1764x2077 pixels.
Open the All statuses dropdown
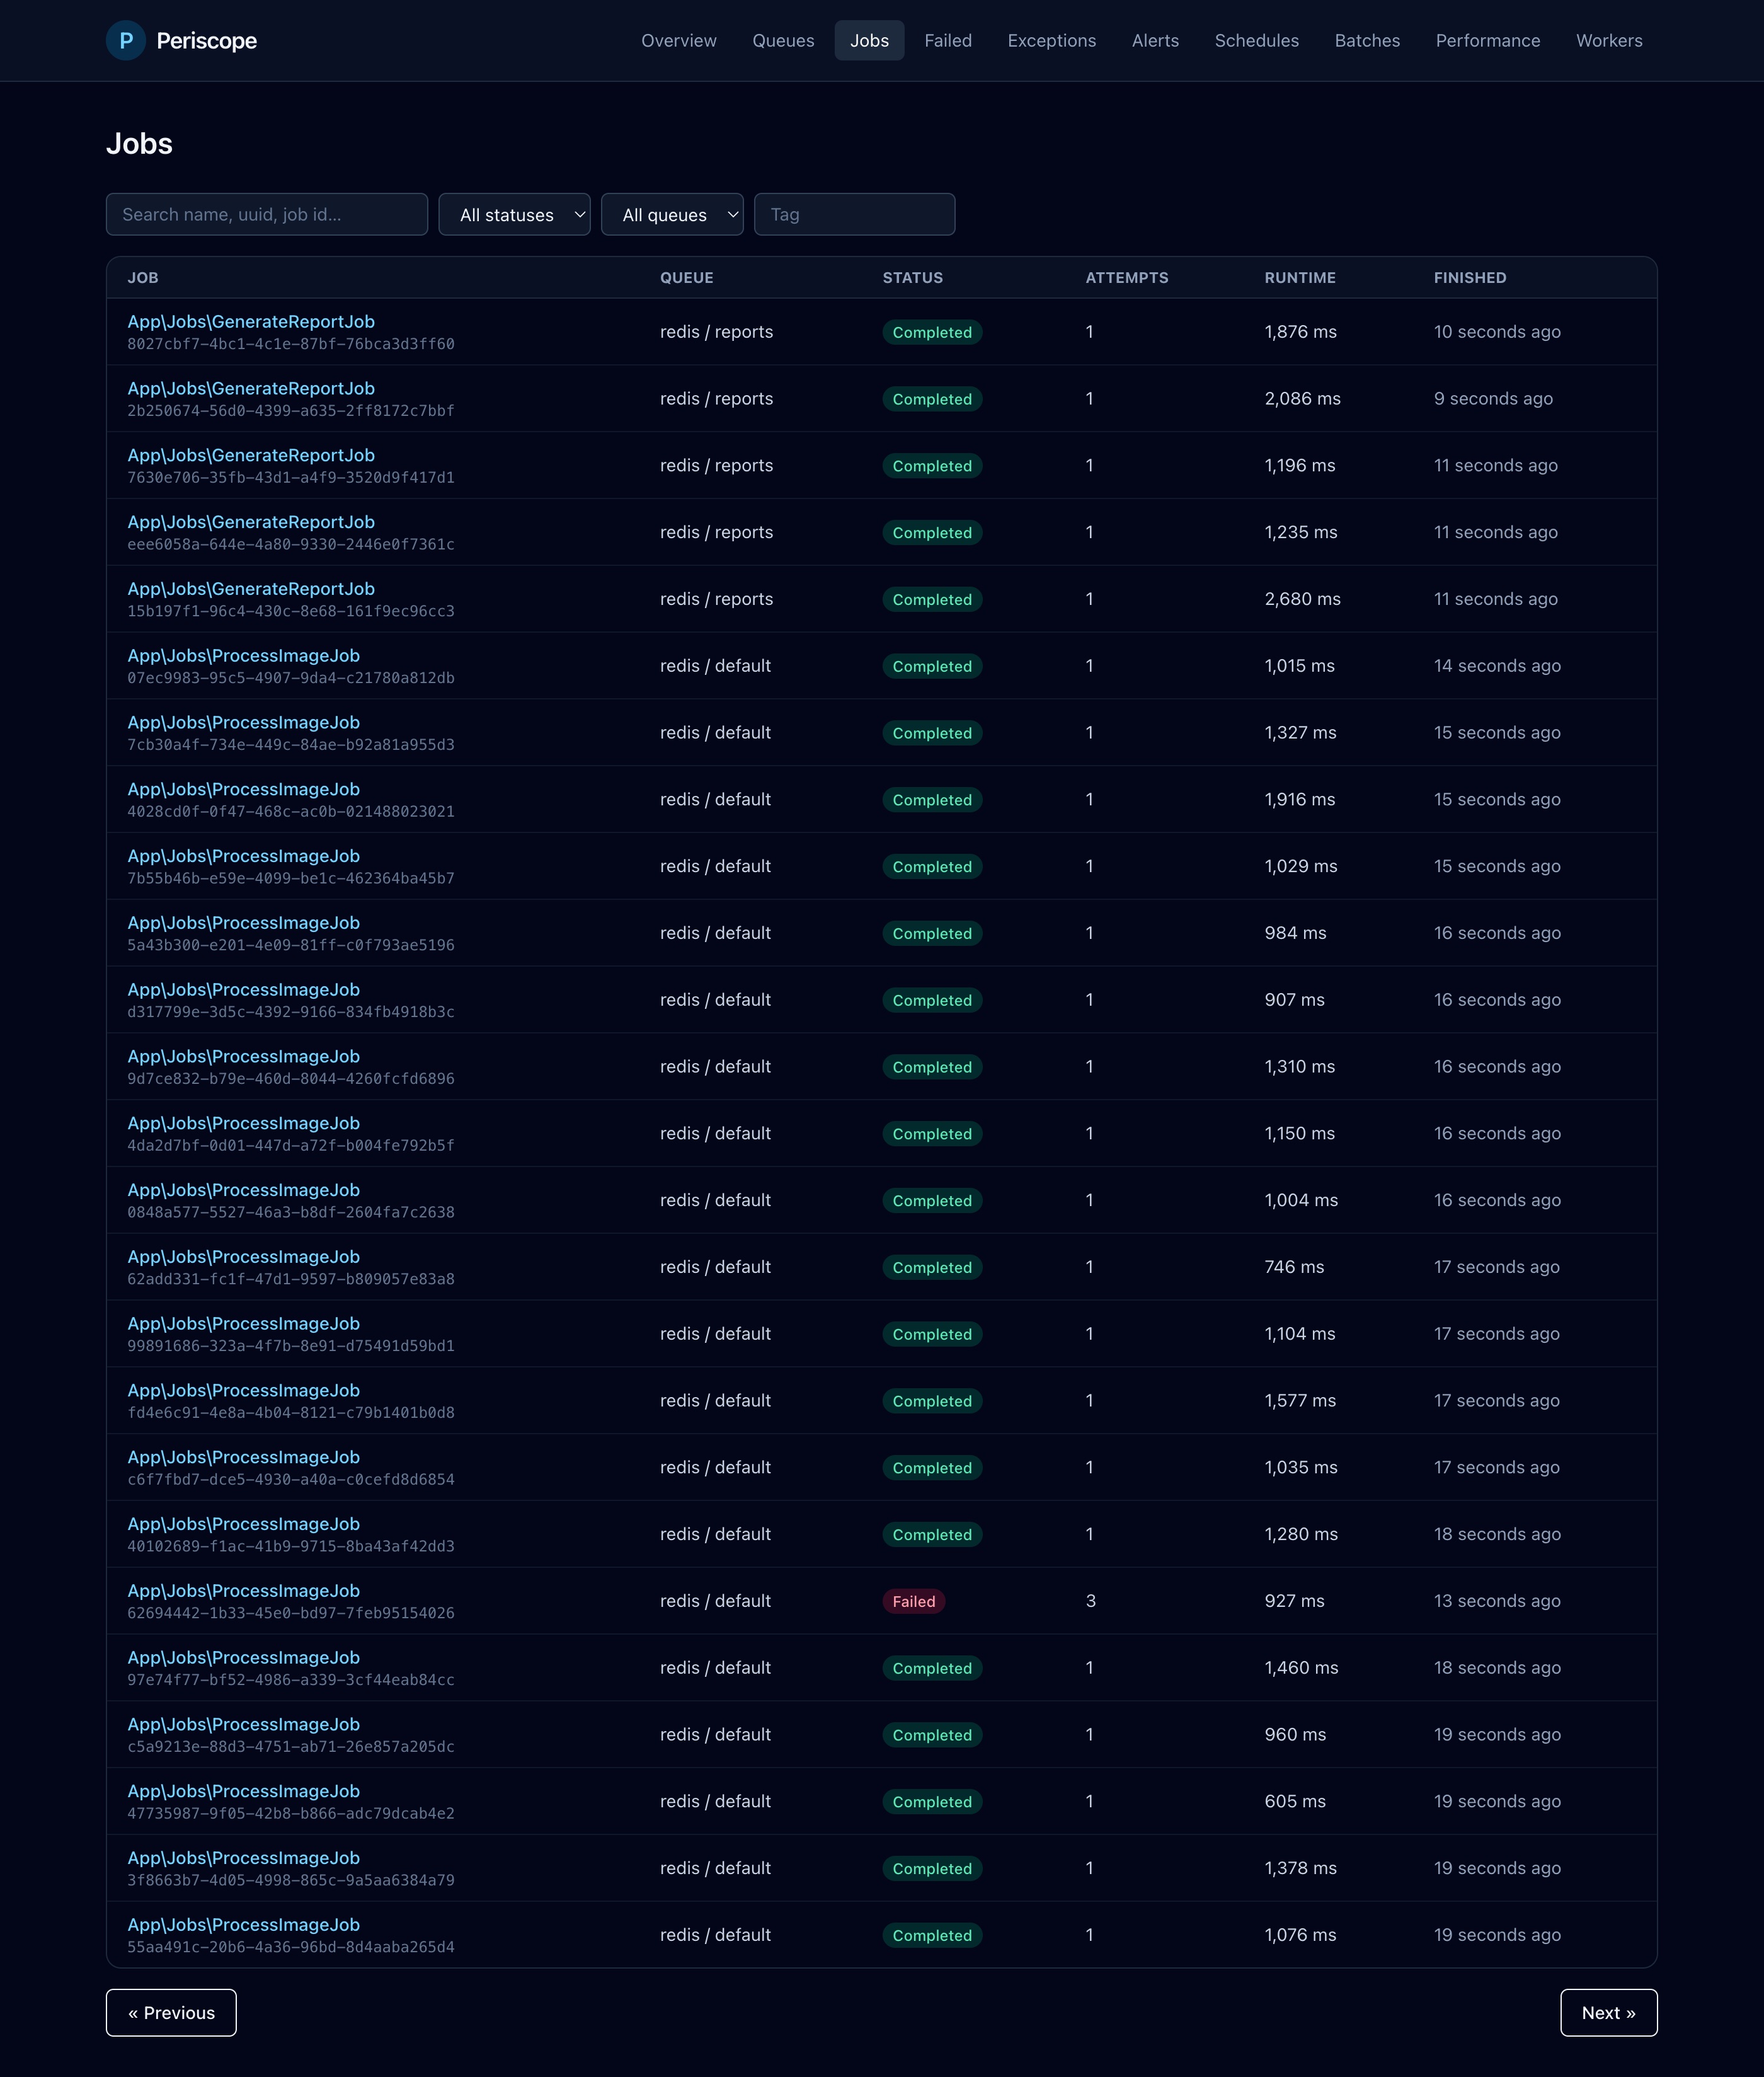pyautogui.click(x=514, y=214)
